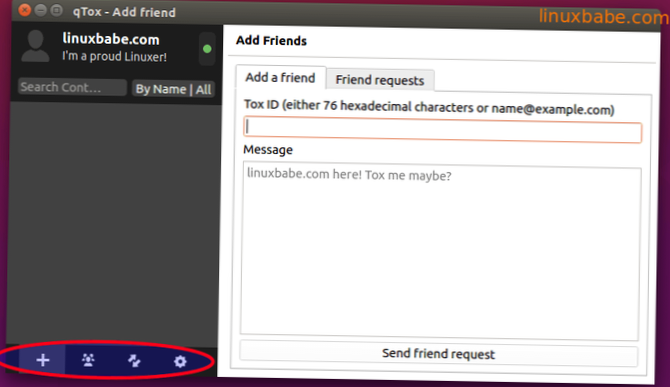This screenshot has height=387, width=670.
Task: Send the friend request
Action: (438, 354)
